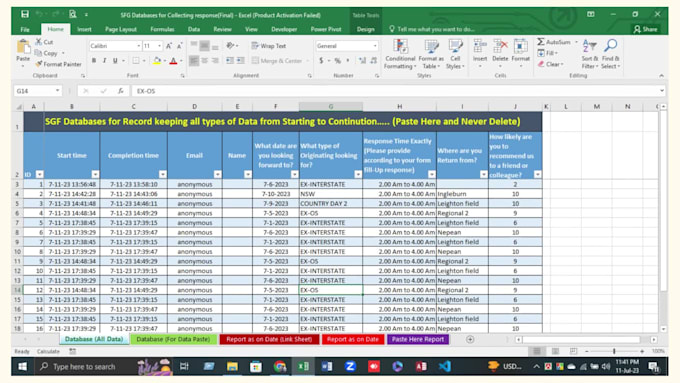Toggle Italic formatting
The height and width of the screenshot is (383, 680).
(104, 61)
